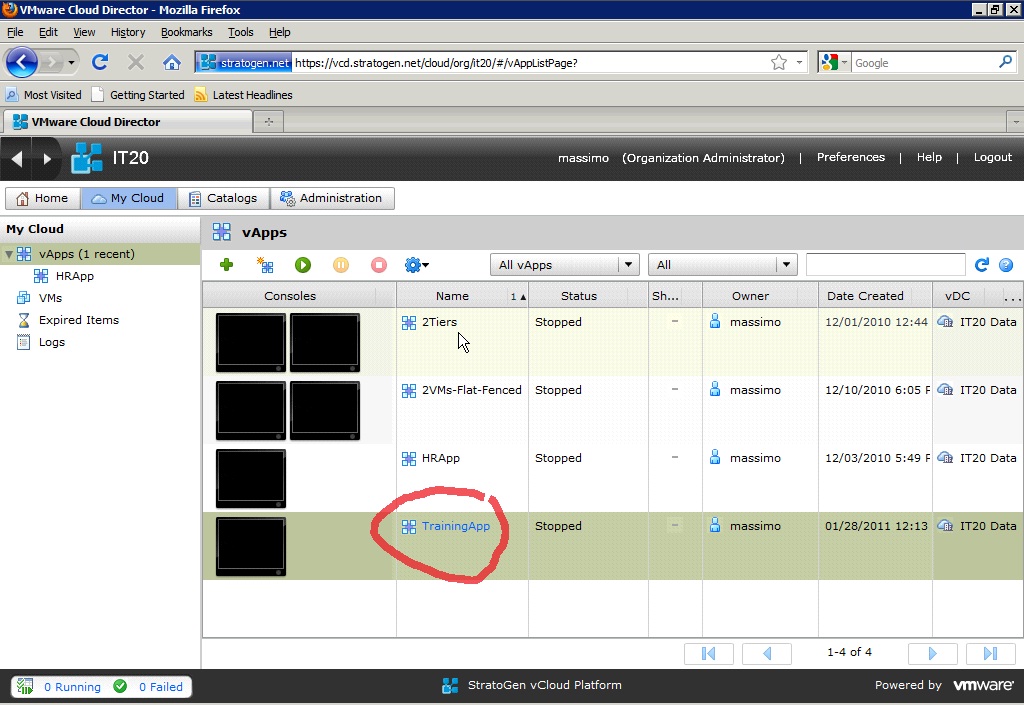Go to the last page of results
The width and height of the screenshot is (1024, 705).
tap(991, 653)
